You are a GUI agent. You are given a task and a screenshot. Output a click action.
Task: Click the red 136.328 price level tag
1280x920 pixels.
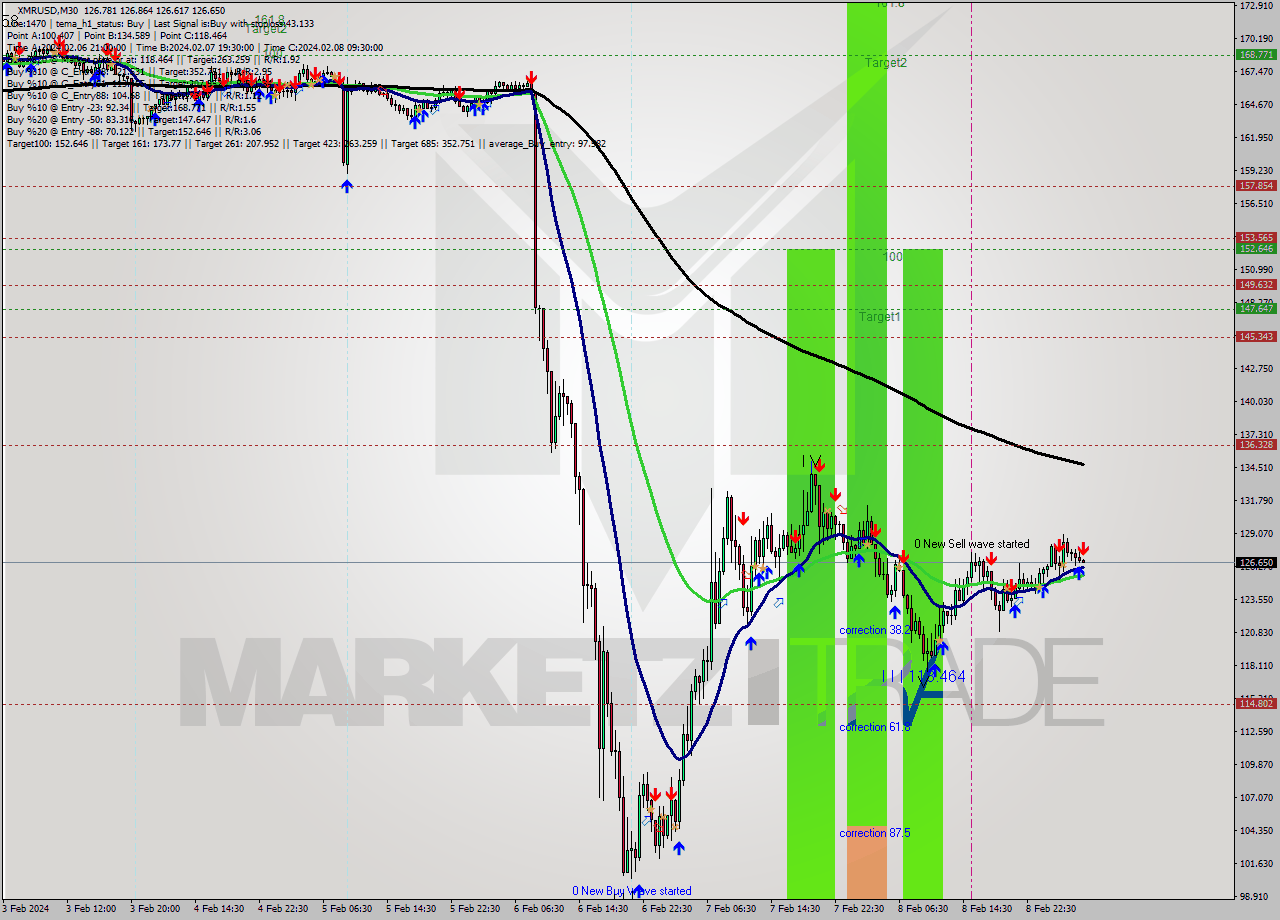tap(1256, 444)
